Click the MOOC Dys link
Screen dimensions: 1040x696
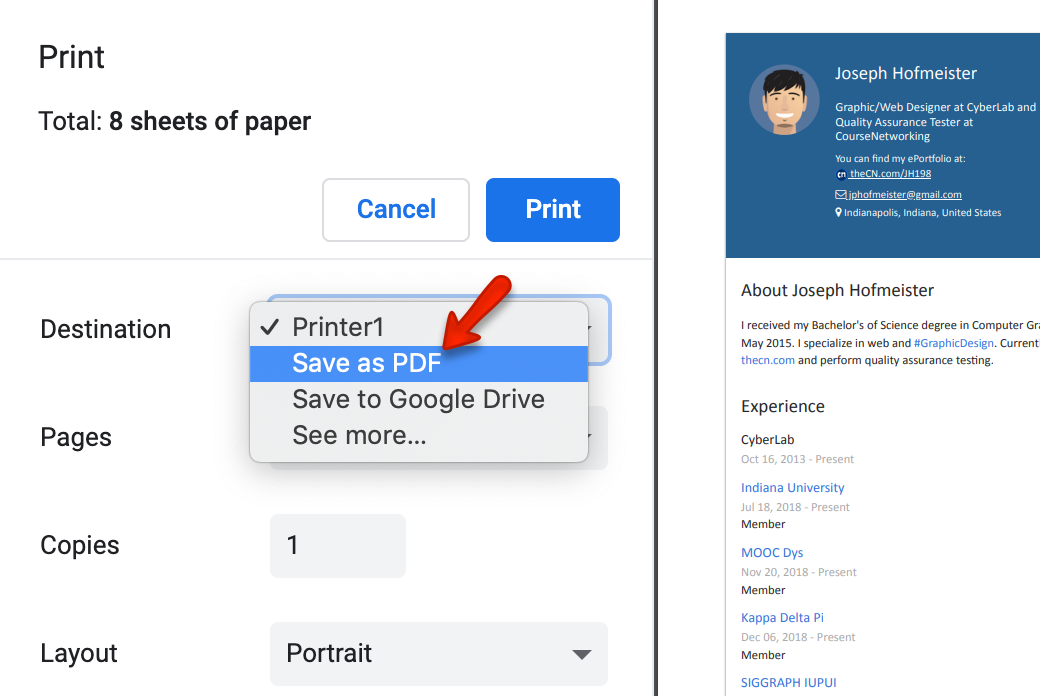771,552
